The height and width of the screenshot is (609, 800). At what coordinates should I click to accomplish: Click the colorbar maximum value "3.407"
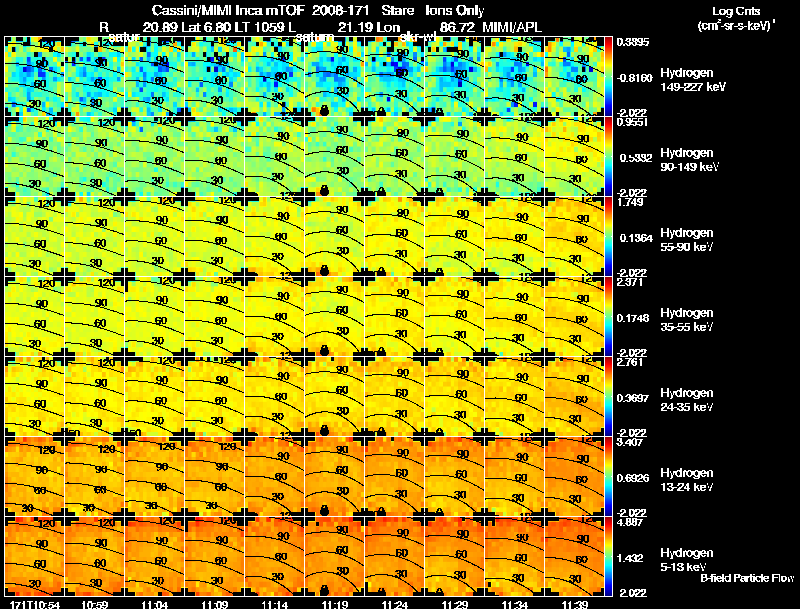pos(630,442)
